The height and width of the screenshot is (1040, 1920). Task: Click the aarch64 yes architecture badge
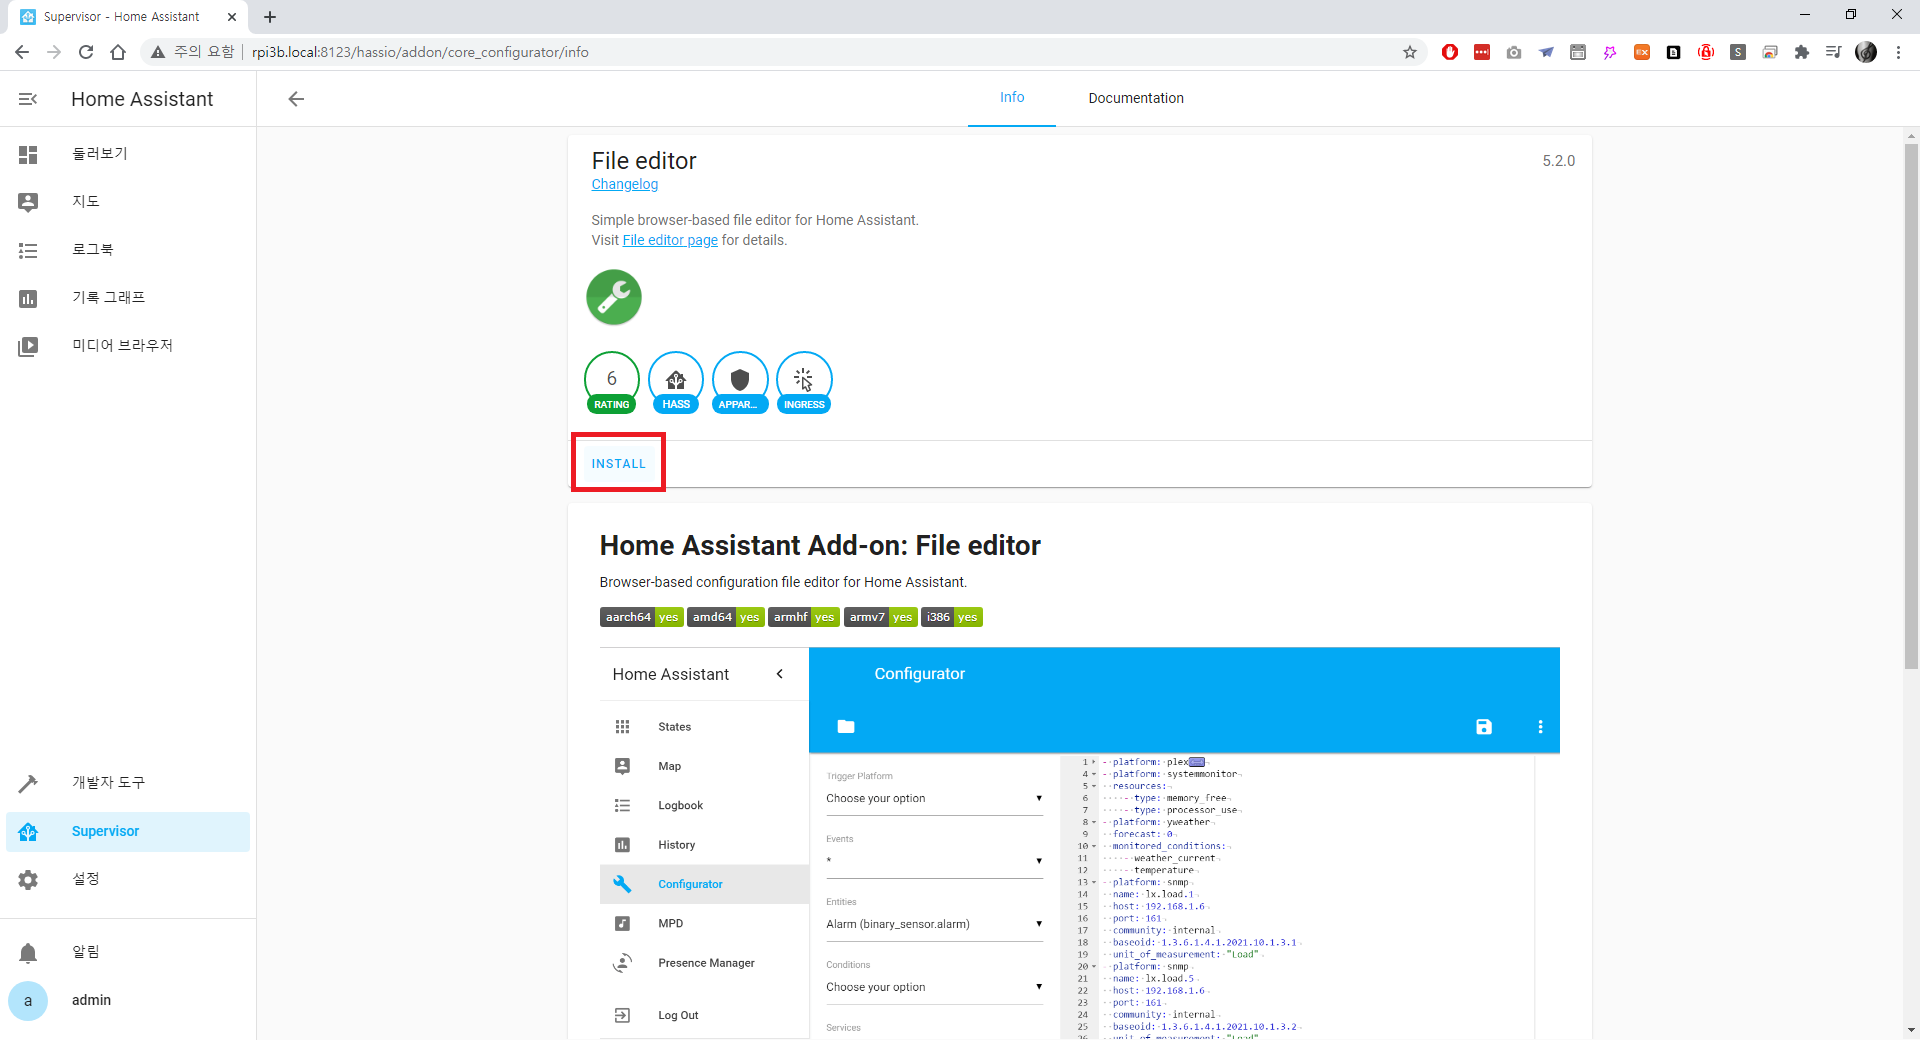(x=642, y=617)
